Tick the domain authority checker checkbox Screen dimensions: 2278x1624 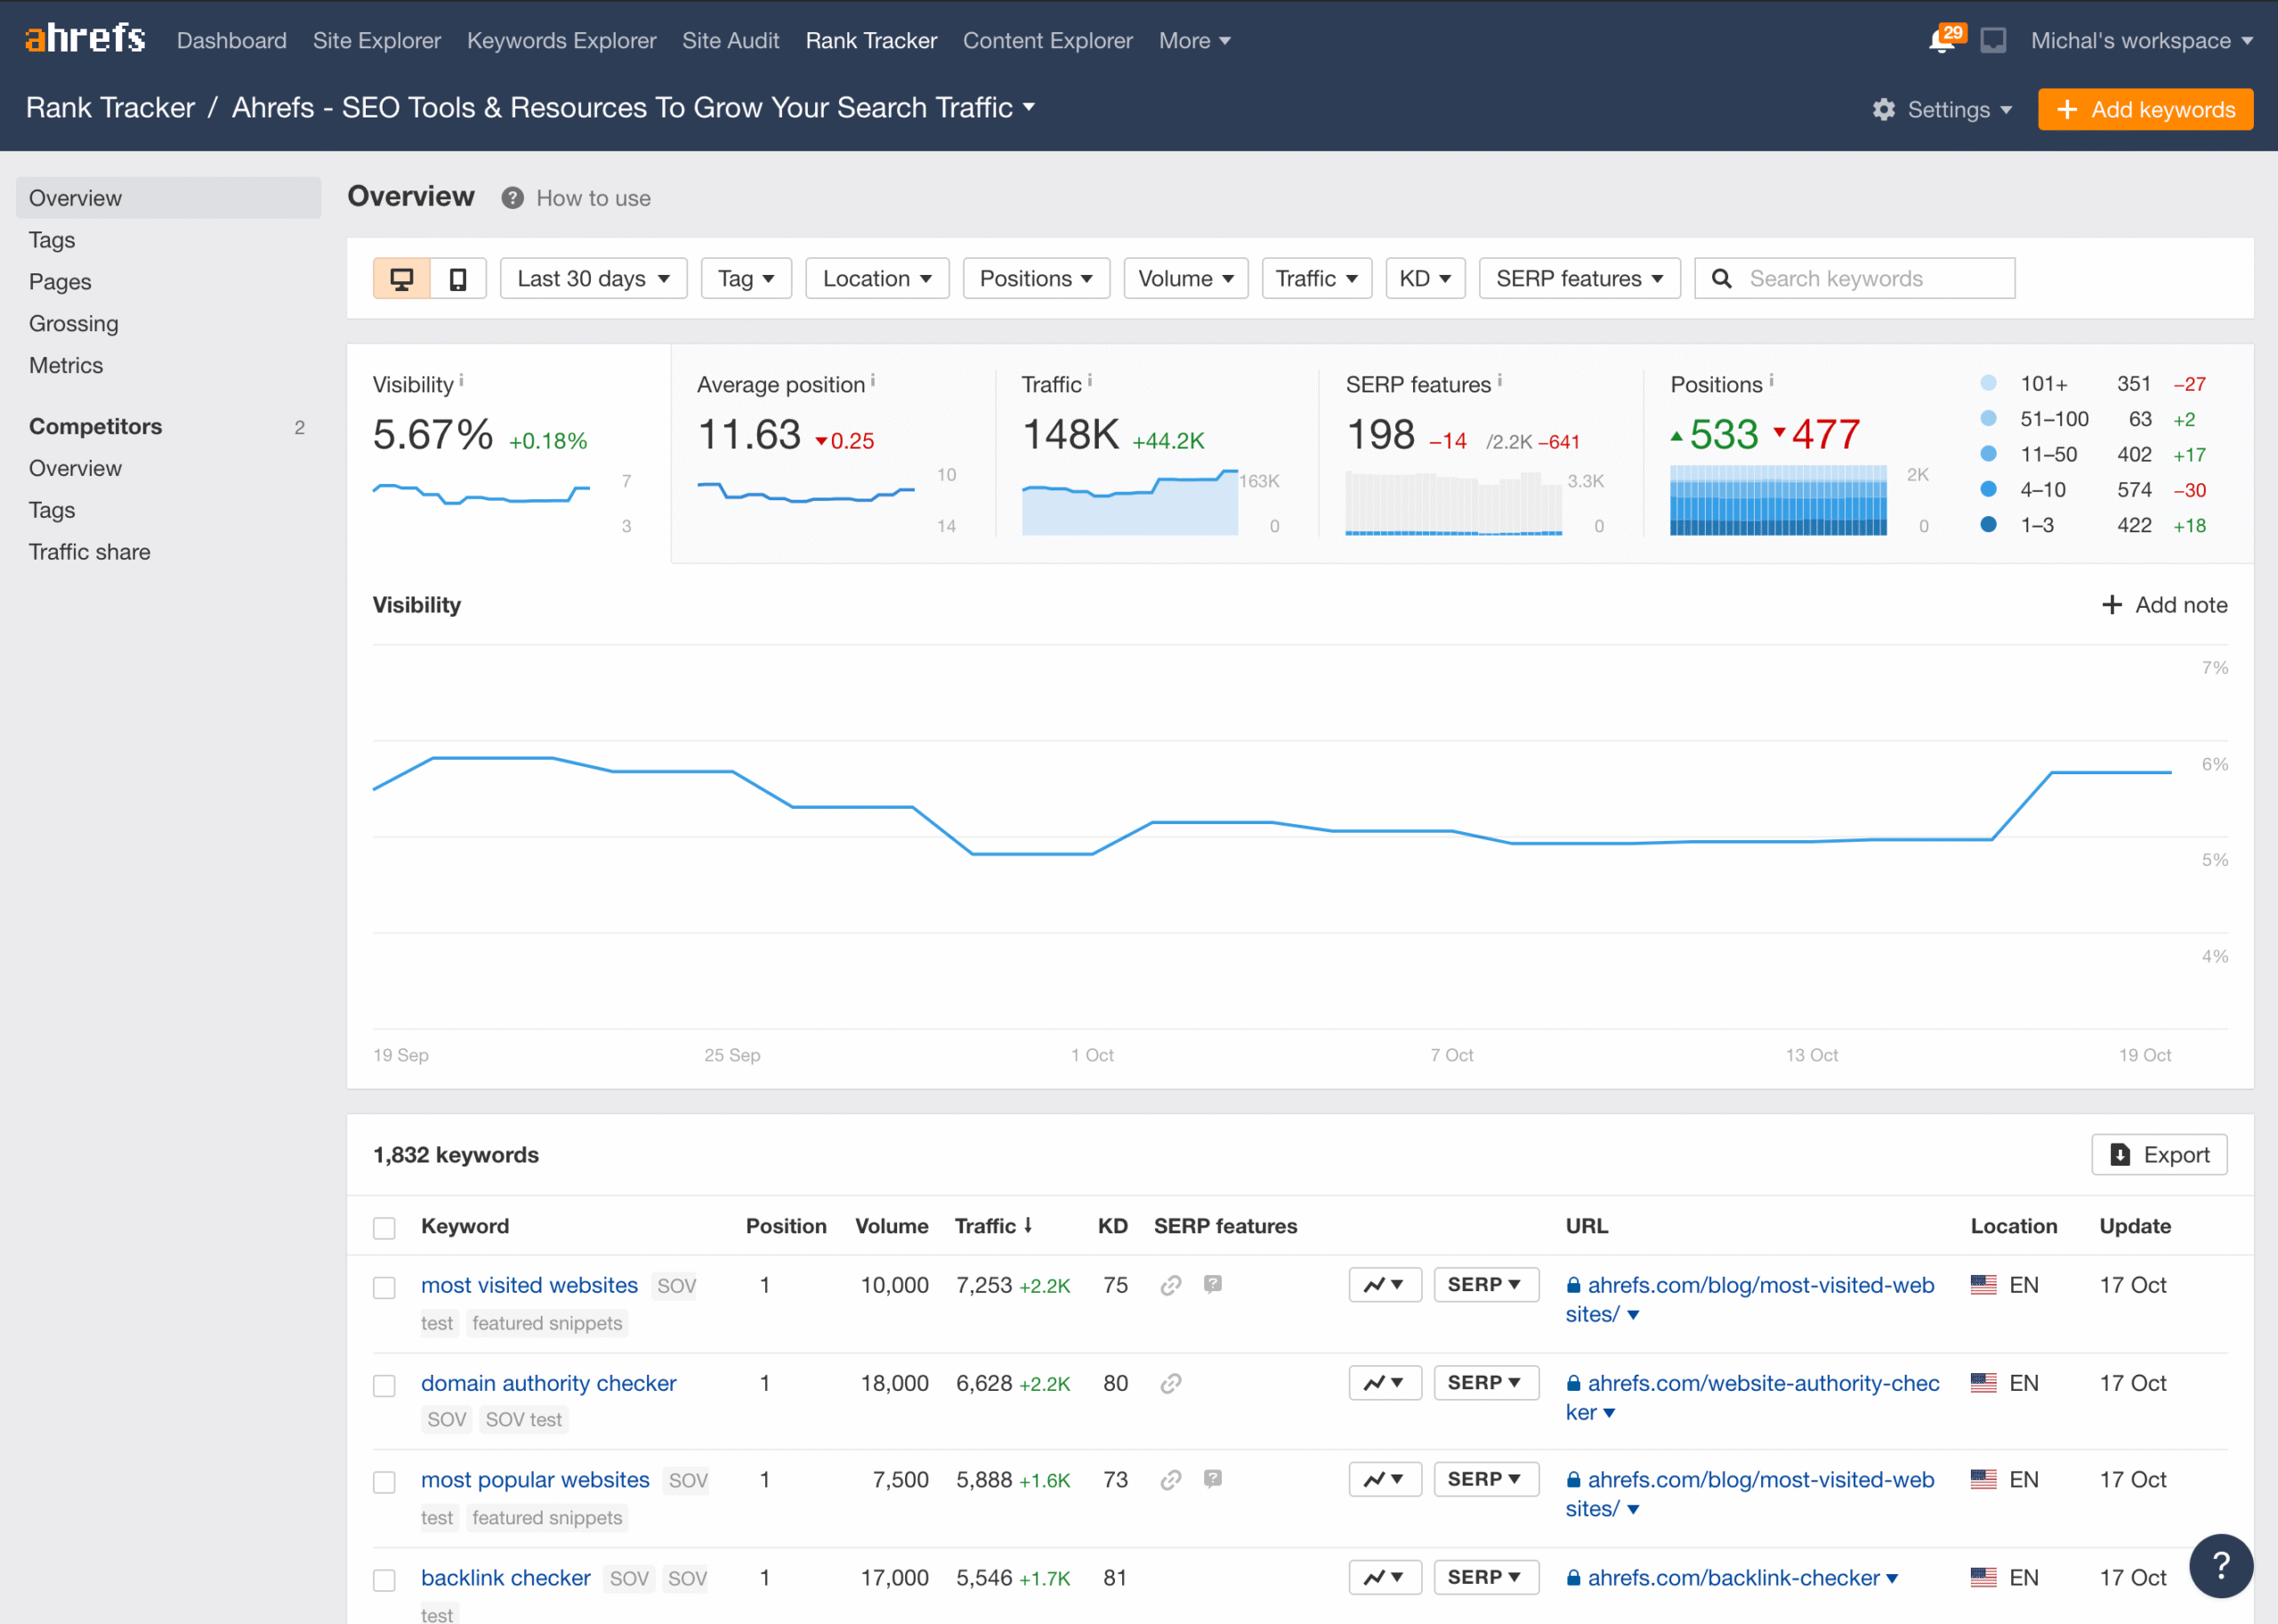pyautogui.click(x=384, y=1385)
